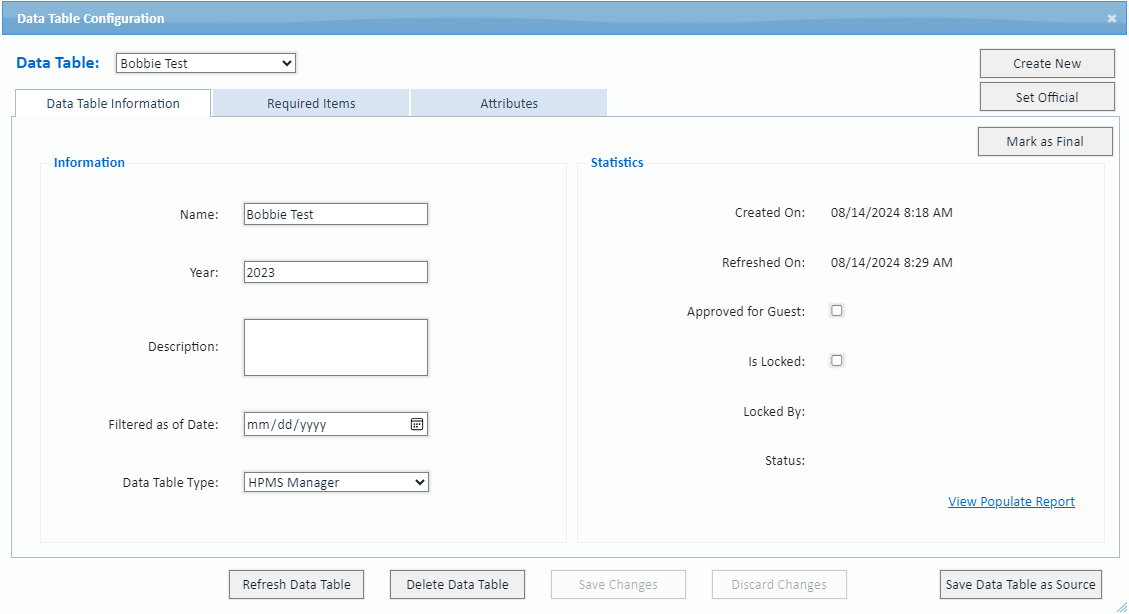Click into the Year input field
Image resolution: width=1129 pixels, height=614 pixels.
tap(336, 272)
